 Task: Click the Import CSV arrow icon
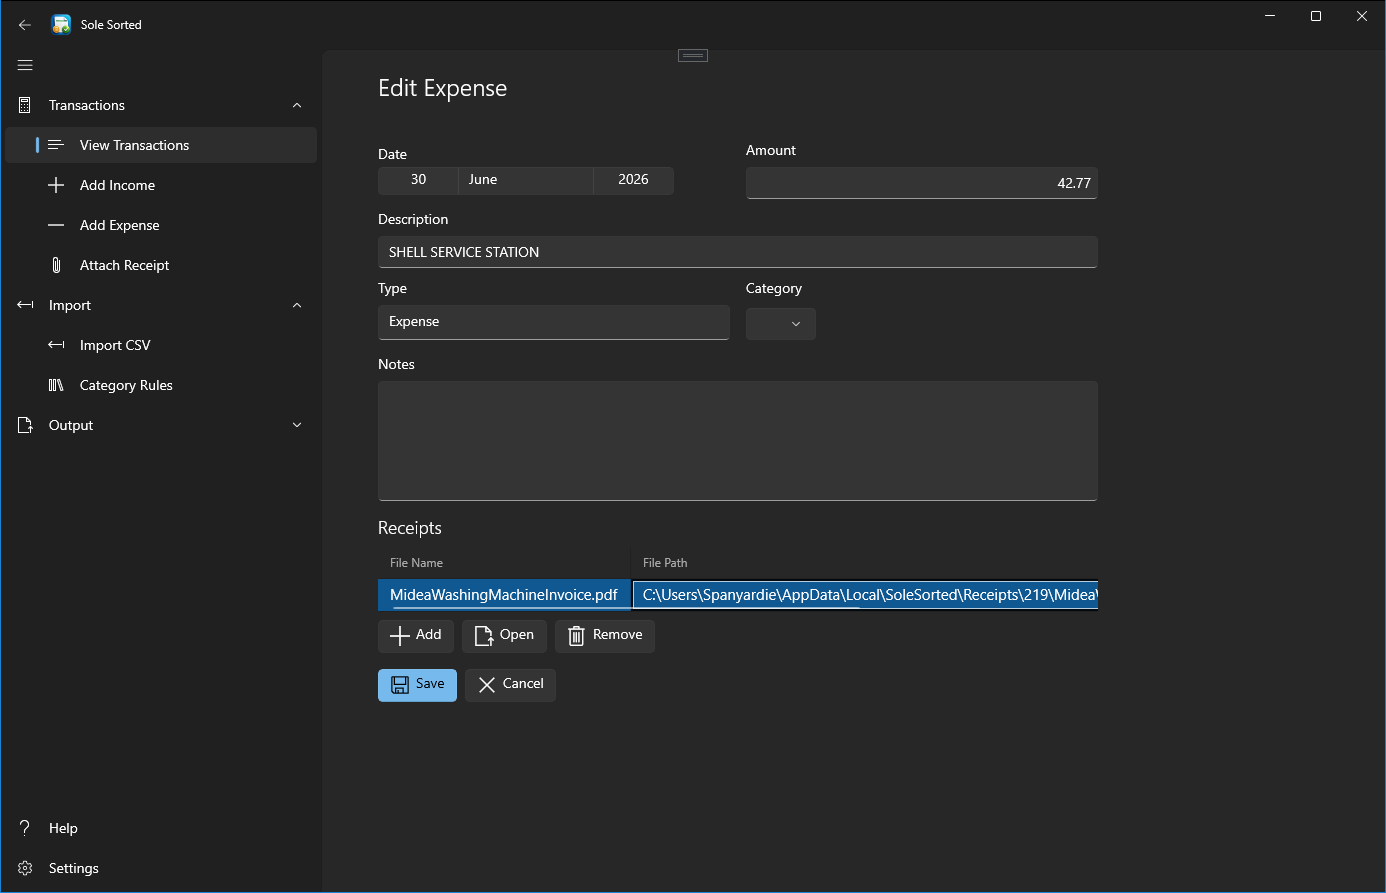pyautogui.click(x=56, y=345)
